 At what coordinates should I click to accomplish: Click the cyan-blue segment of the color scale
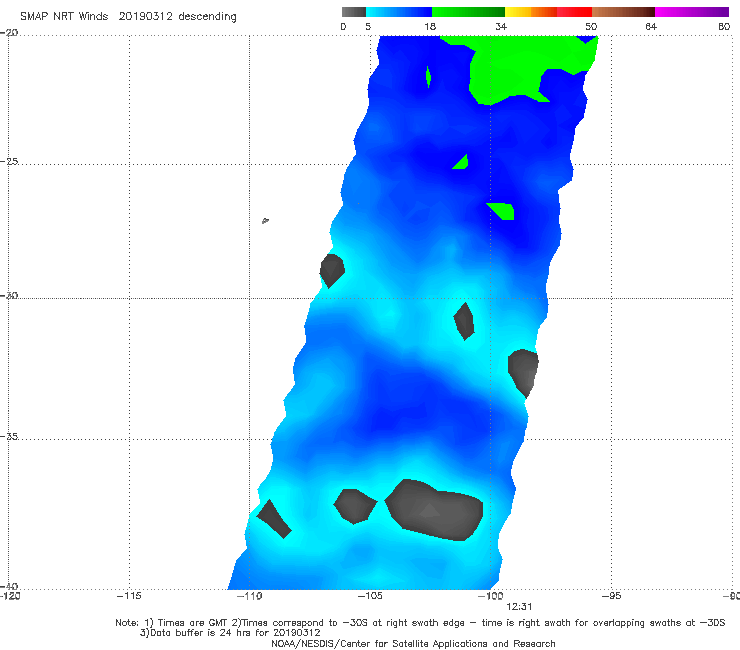tap(399, 12)
